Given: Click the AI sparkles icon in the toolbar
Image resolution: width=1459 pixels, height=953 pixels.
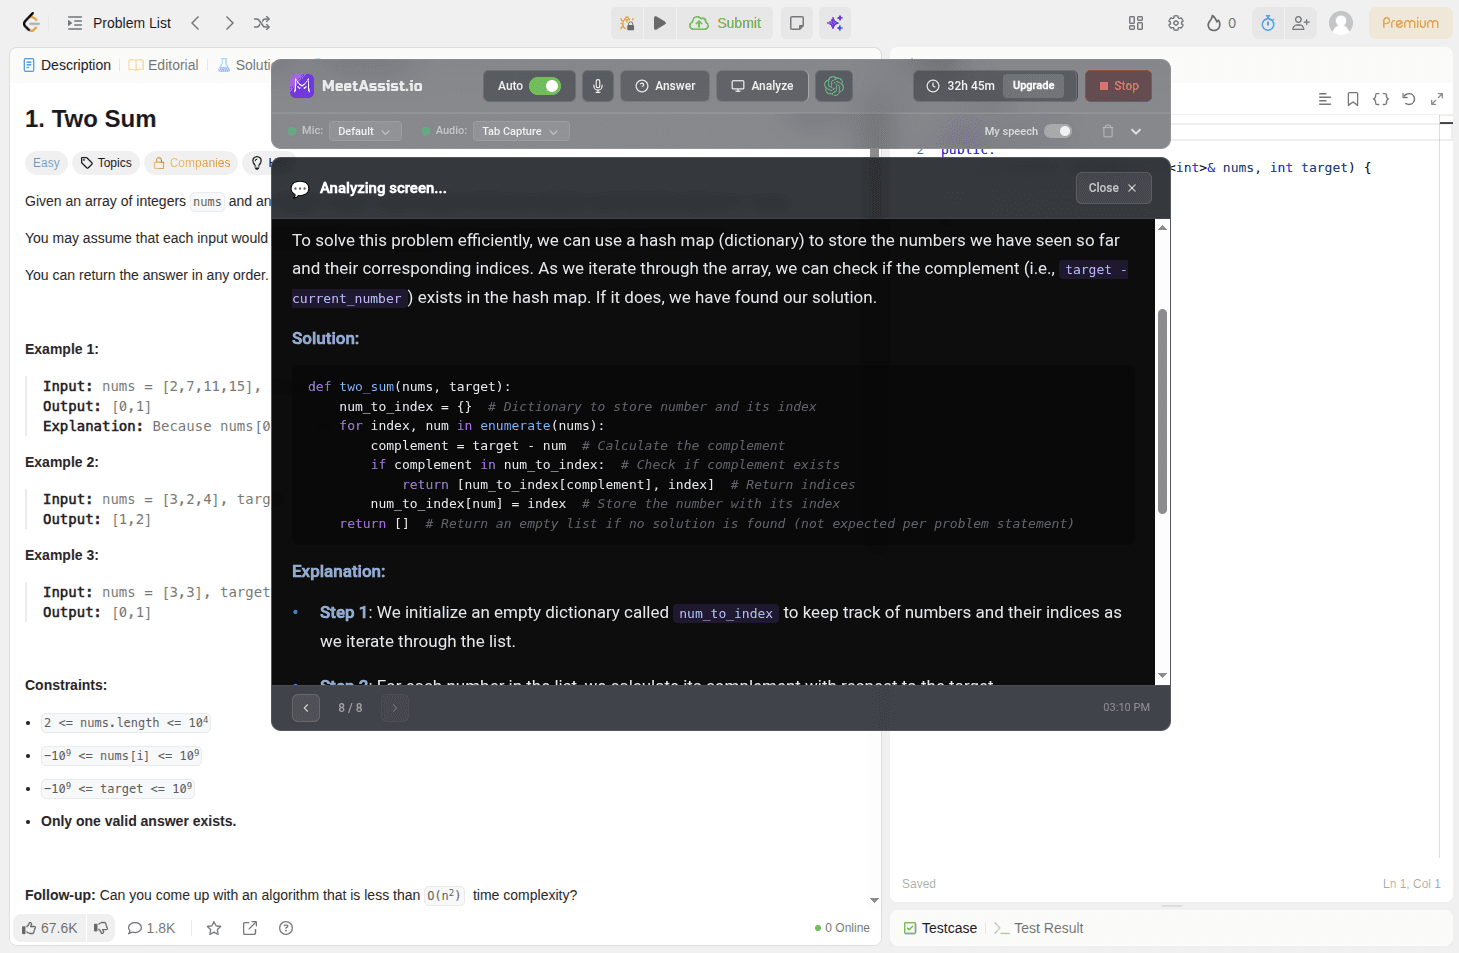Looking at the screenshot, I should 835,22.
